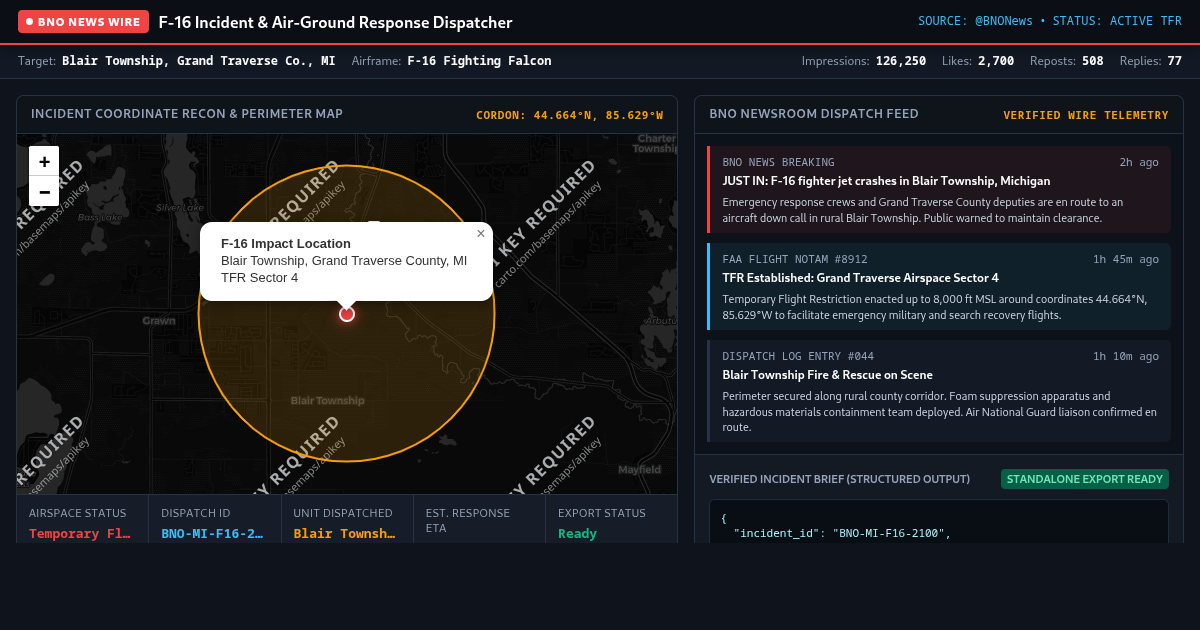1200x630 pixels.
Task: Click the Blair Township label on the map
Action: click(x=327, y=401)
